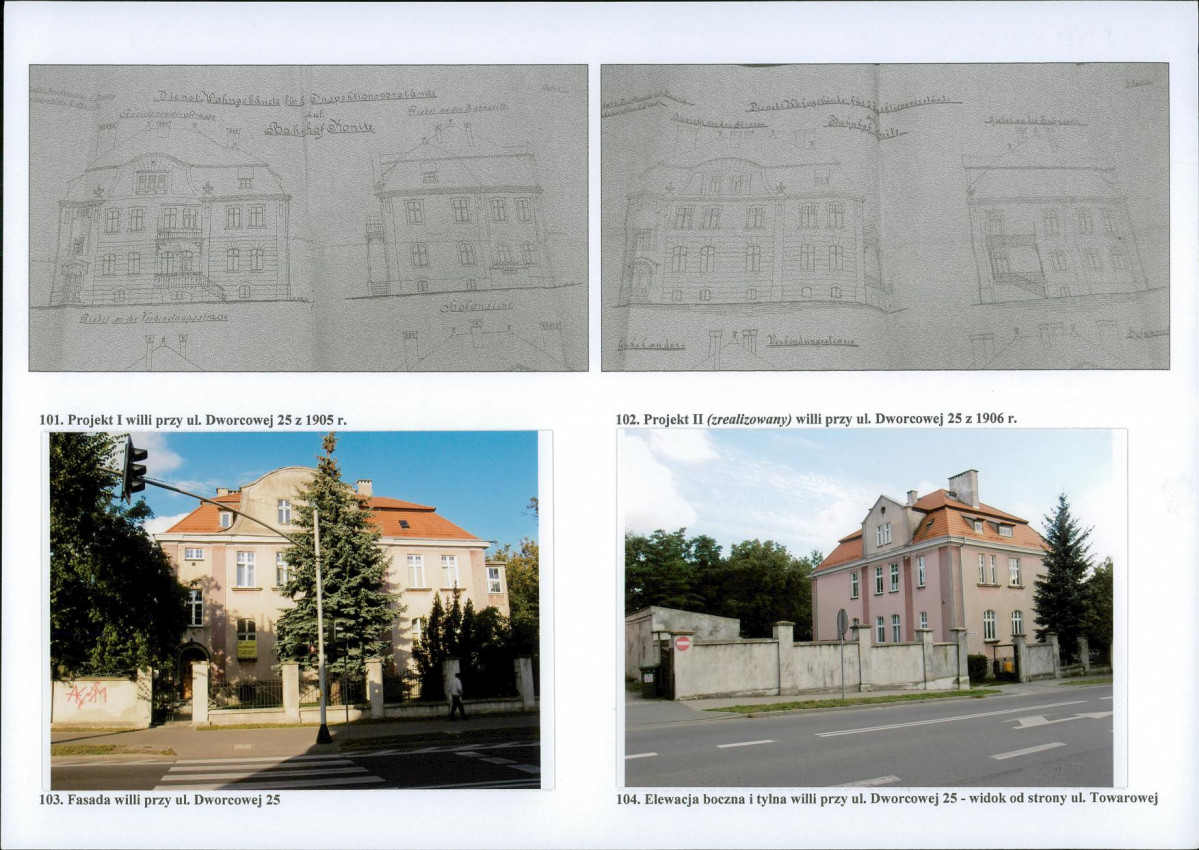The width and height of the screenshot is (1199, 850).
Task: Click the pedestrian walking by the fence
Action: pos(457,696)
